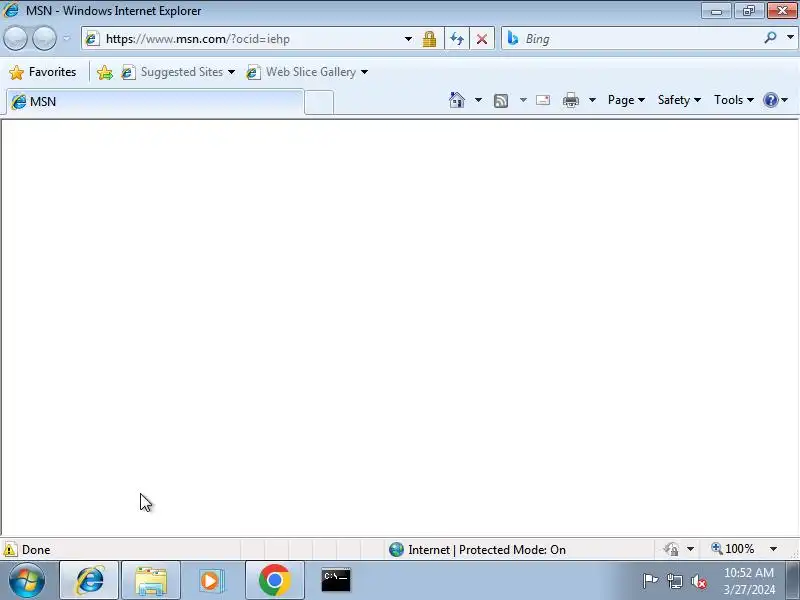Click the Read Mail icon
Image resolution: width=800 pixels, height=600 pixels.
[543, 100]
